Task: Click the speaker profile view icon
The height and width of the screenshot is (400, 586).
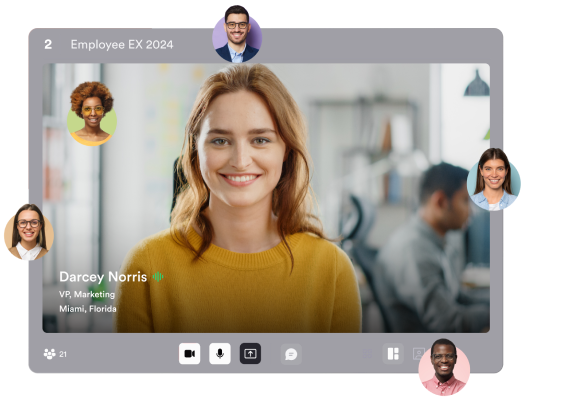Action: pos(419,354)
